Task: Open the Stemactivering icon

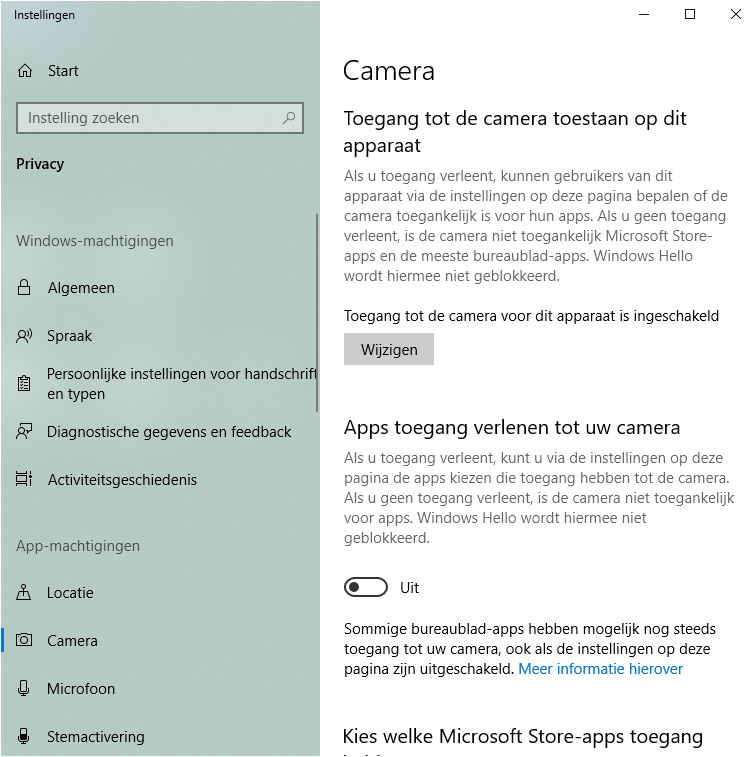Action: coord(23,736)
